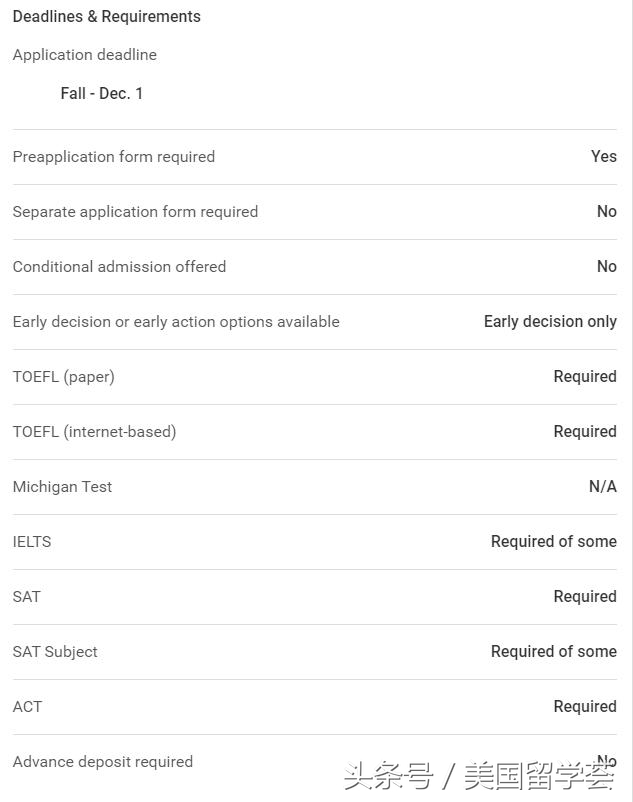Click the Conditional admission offered label
633x802 pixels.
pyautogui.click(x=119, y=267)
